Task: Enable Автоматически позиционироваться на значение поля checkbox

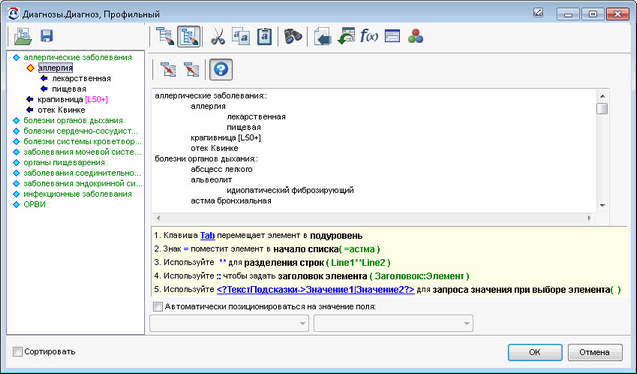Action: (x=158, y=307)
